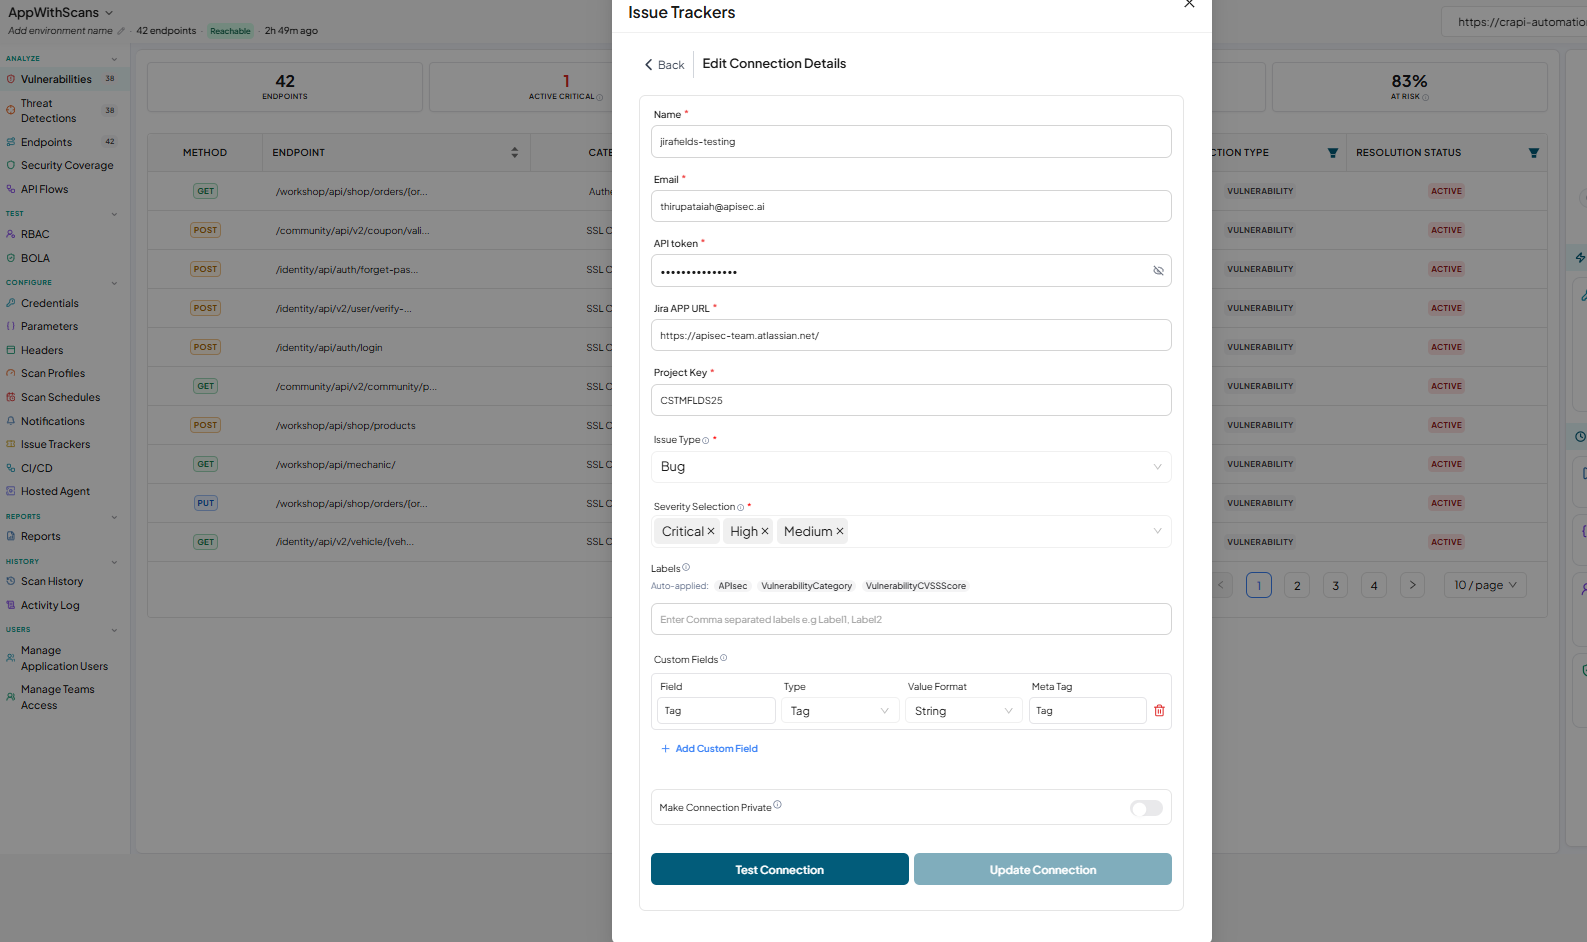
Task: Open the custom field Type dropdown
Action: (x=840, y=711)
